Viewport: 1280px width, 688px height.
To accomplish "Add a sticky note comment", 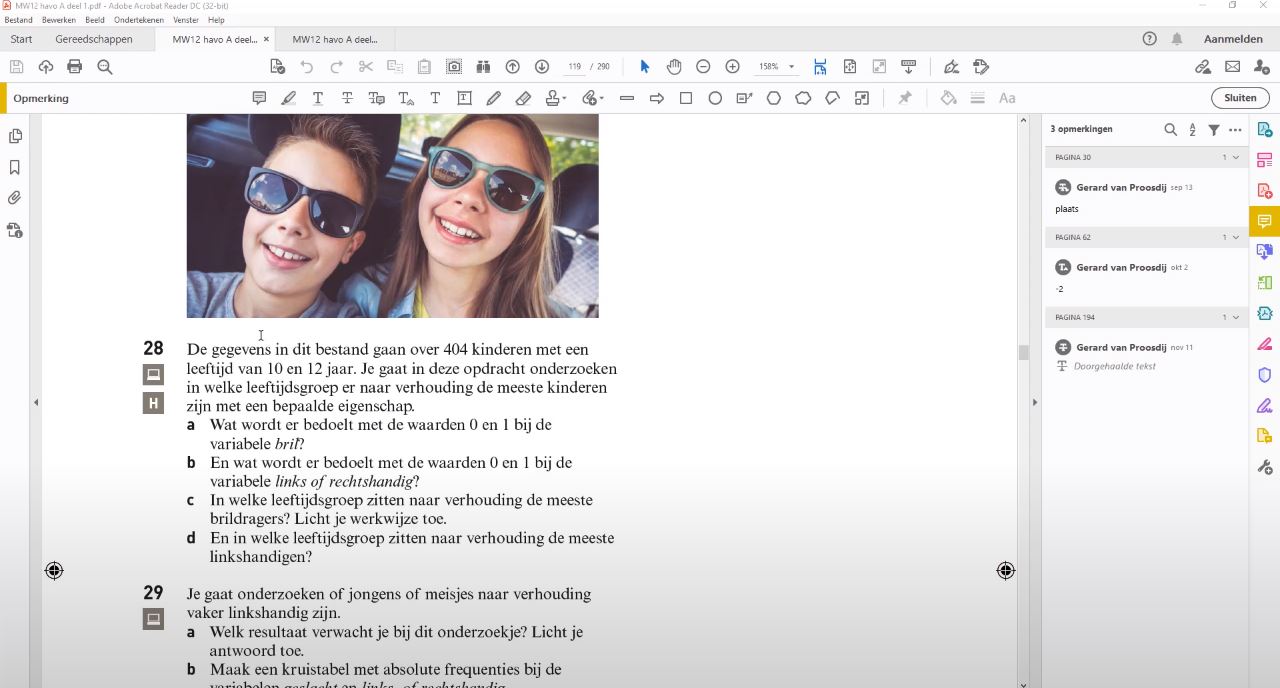I will (259, 98).
